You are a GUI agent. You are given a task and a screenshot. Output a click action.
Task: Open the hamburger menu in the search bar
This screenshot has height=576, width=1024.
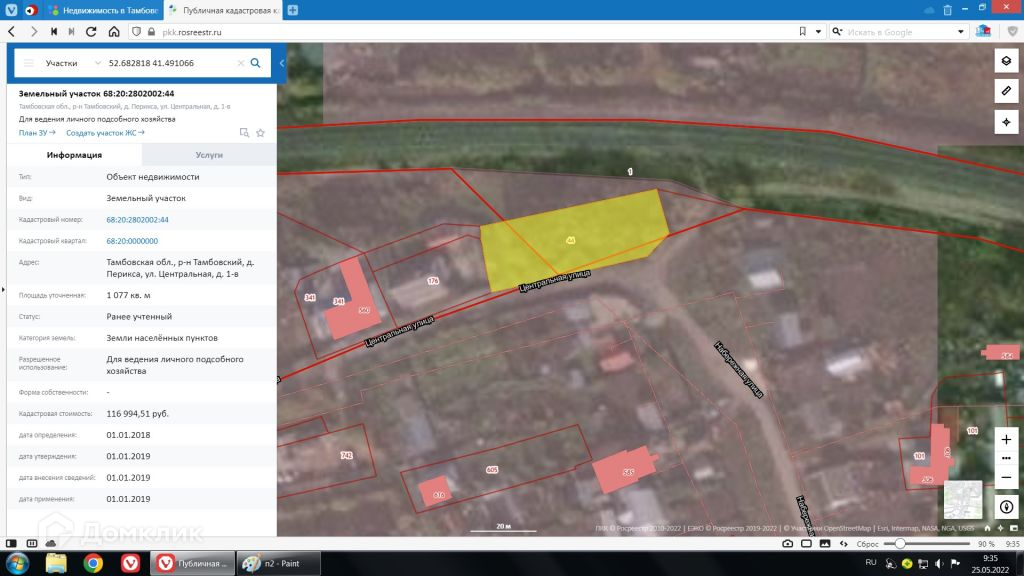click(x=29, y=63)
